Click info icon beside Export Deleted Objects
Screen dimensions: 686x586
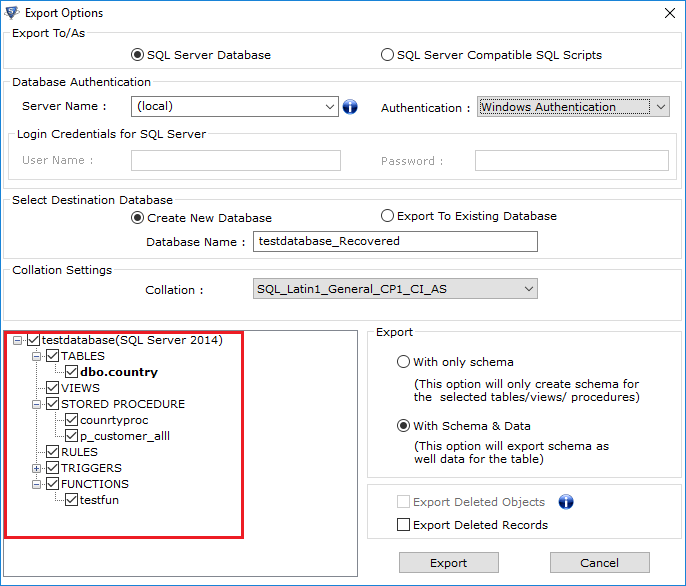tap(566, 502)
